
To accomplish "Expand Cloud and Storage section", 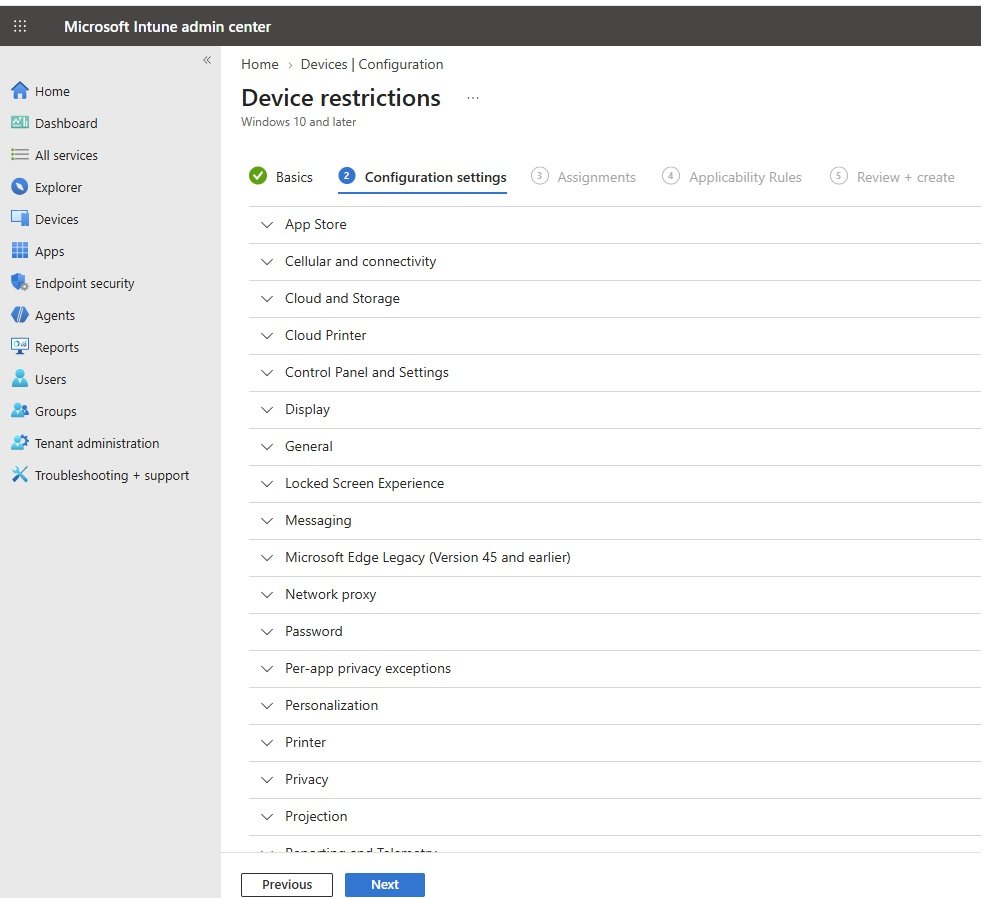I will coord(614,298).
